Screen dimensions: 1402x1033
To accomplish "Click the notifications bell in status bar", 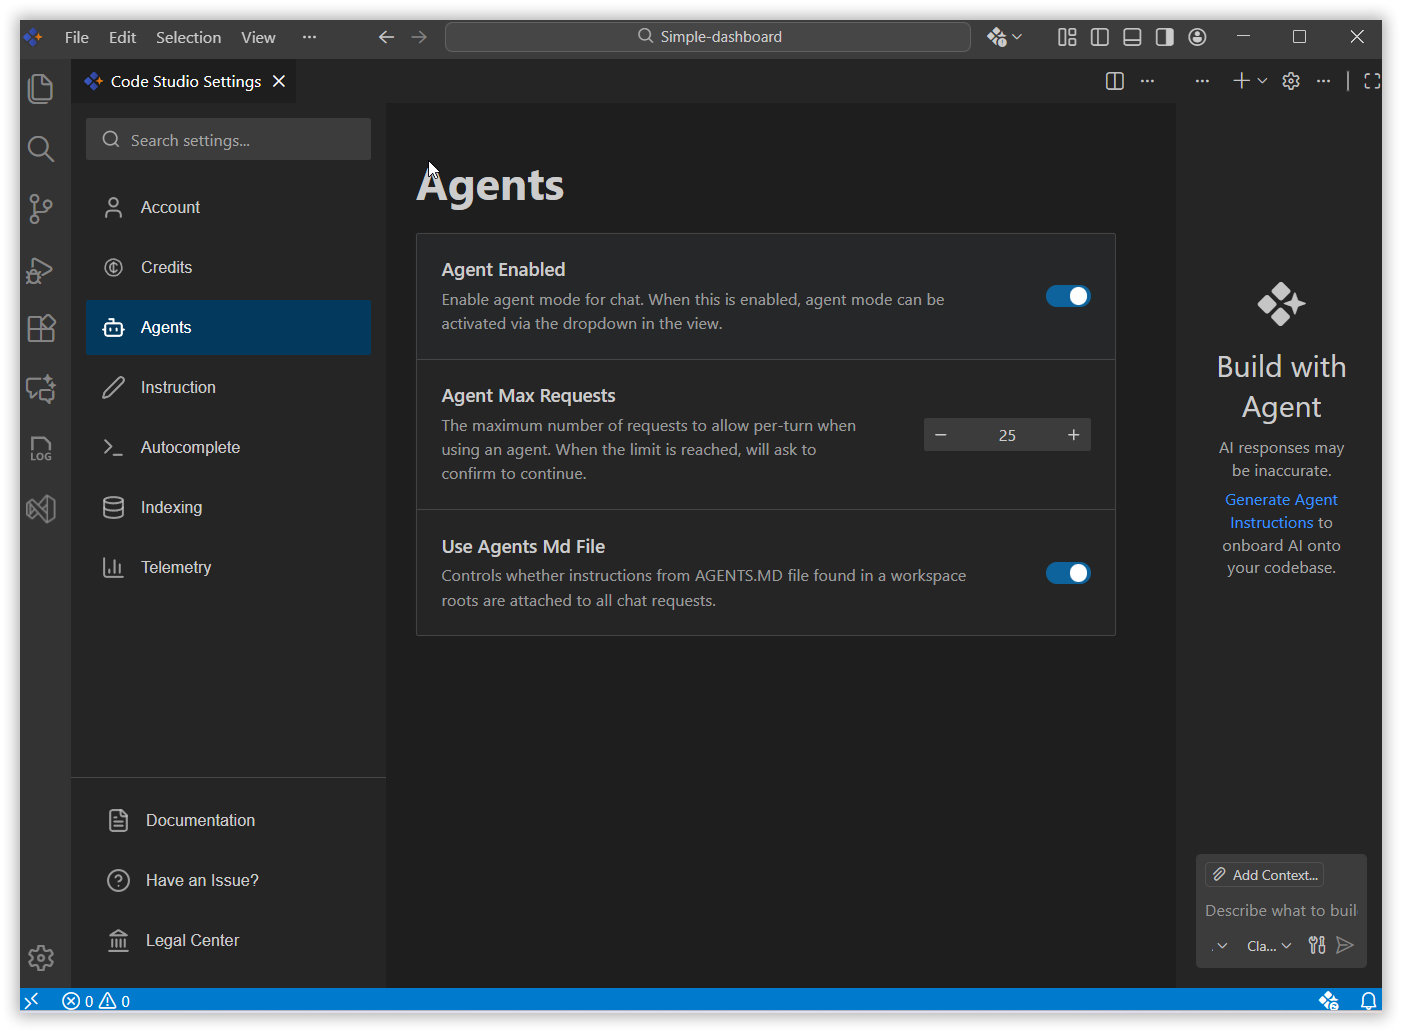I will (1368, 1001).
